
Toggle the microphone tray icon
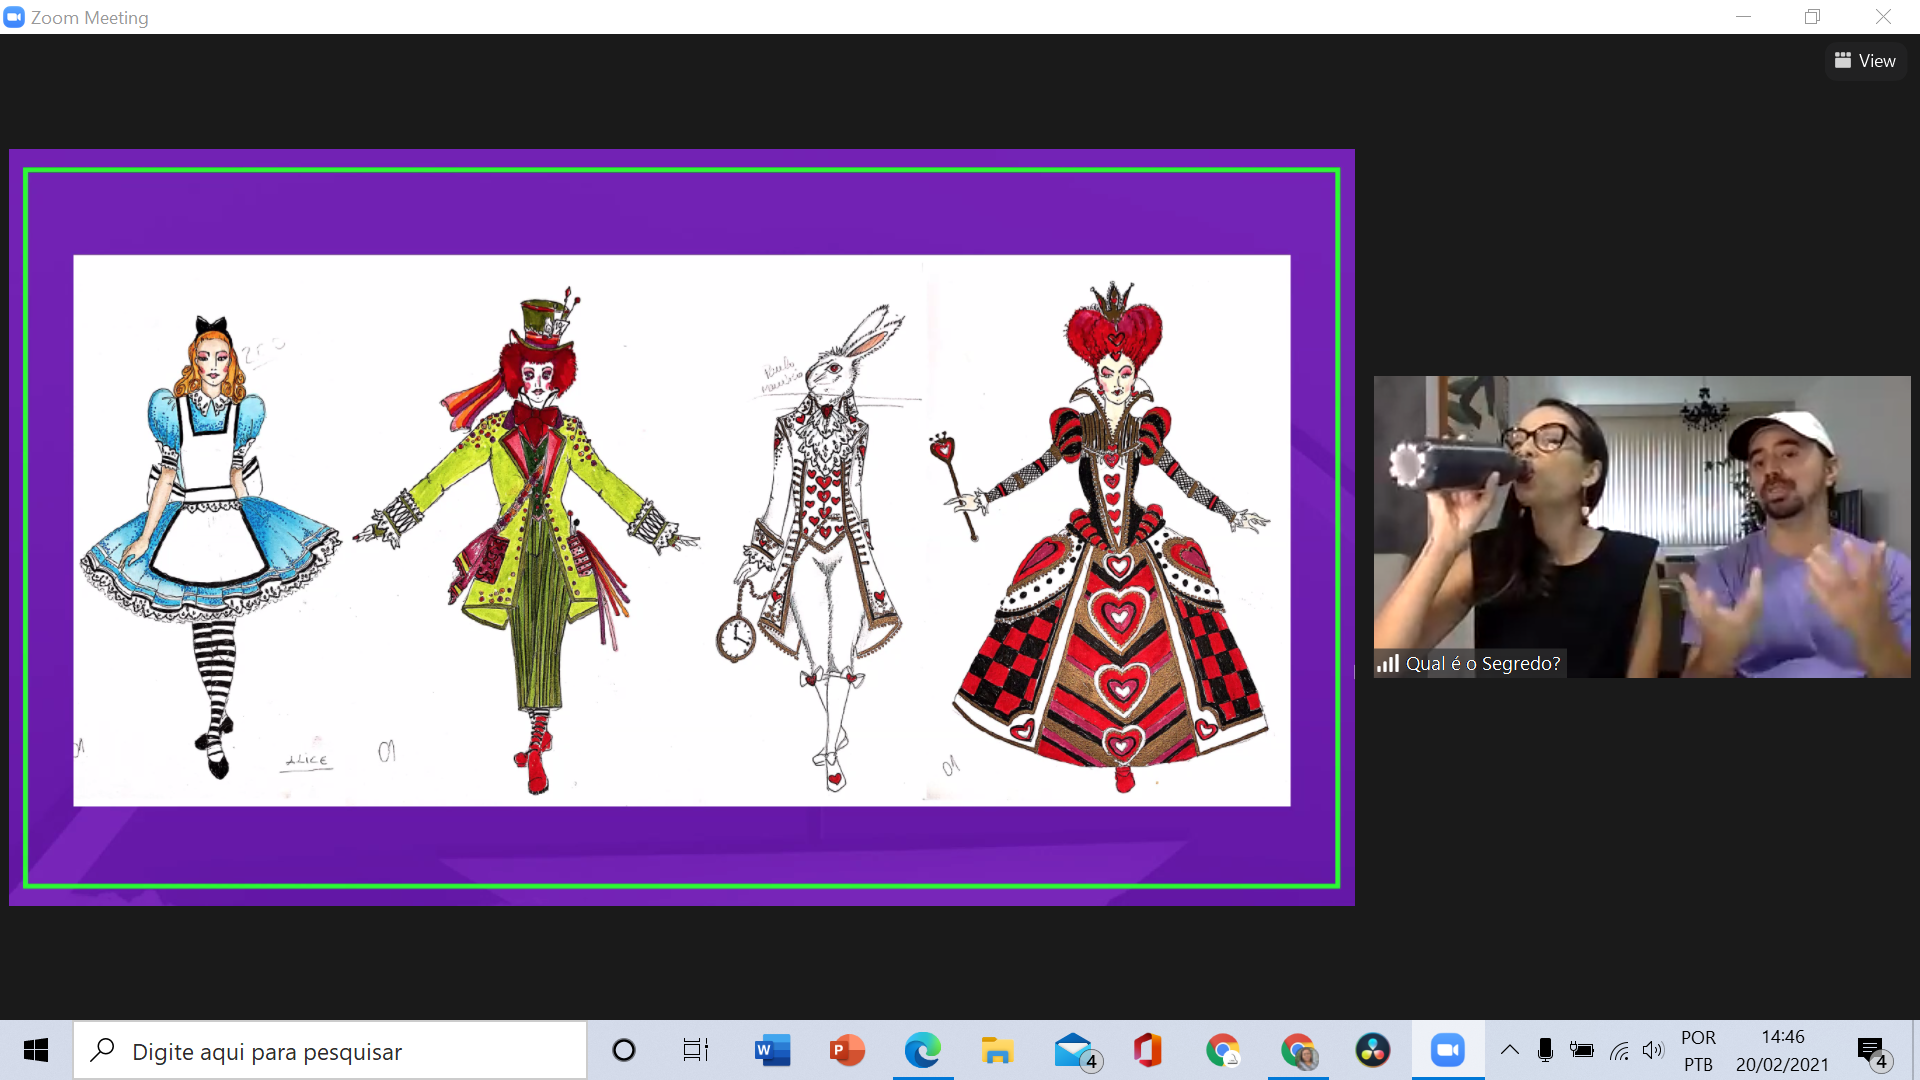coord(1545,1050)
